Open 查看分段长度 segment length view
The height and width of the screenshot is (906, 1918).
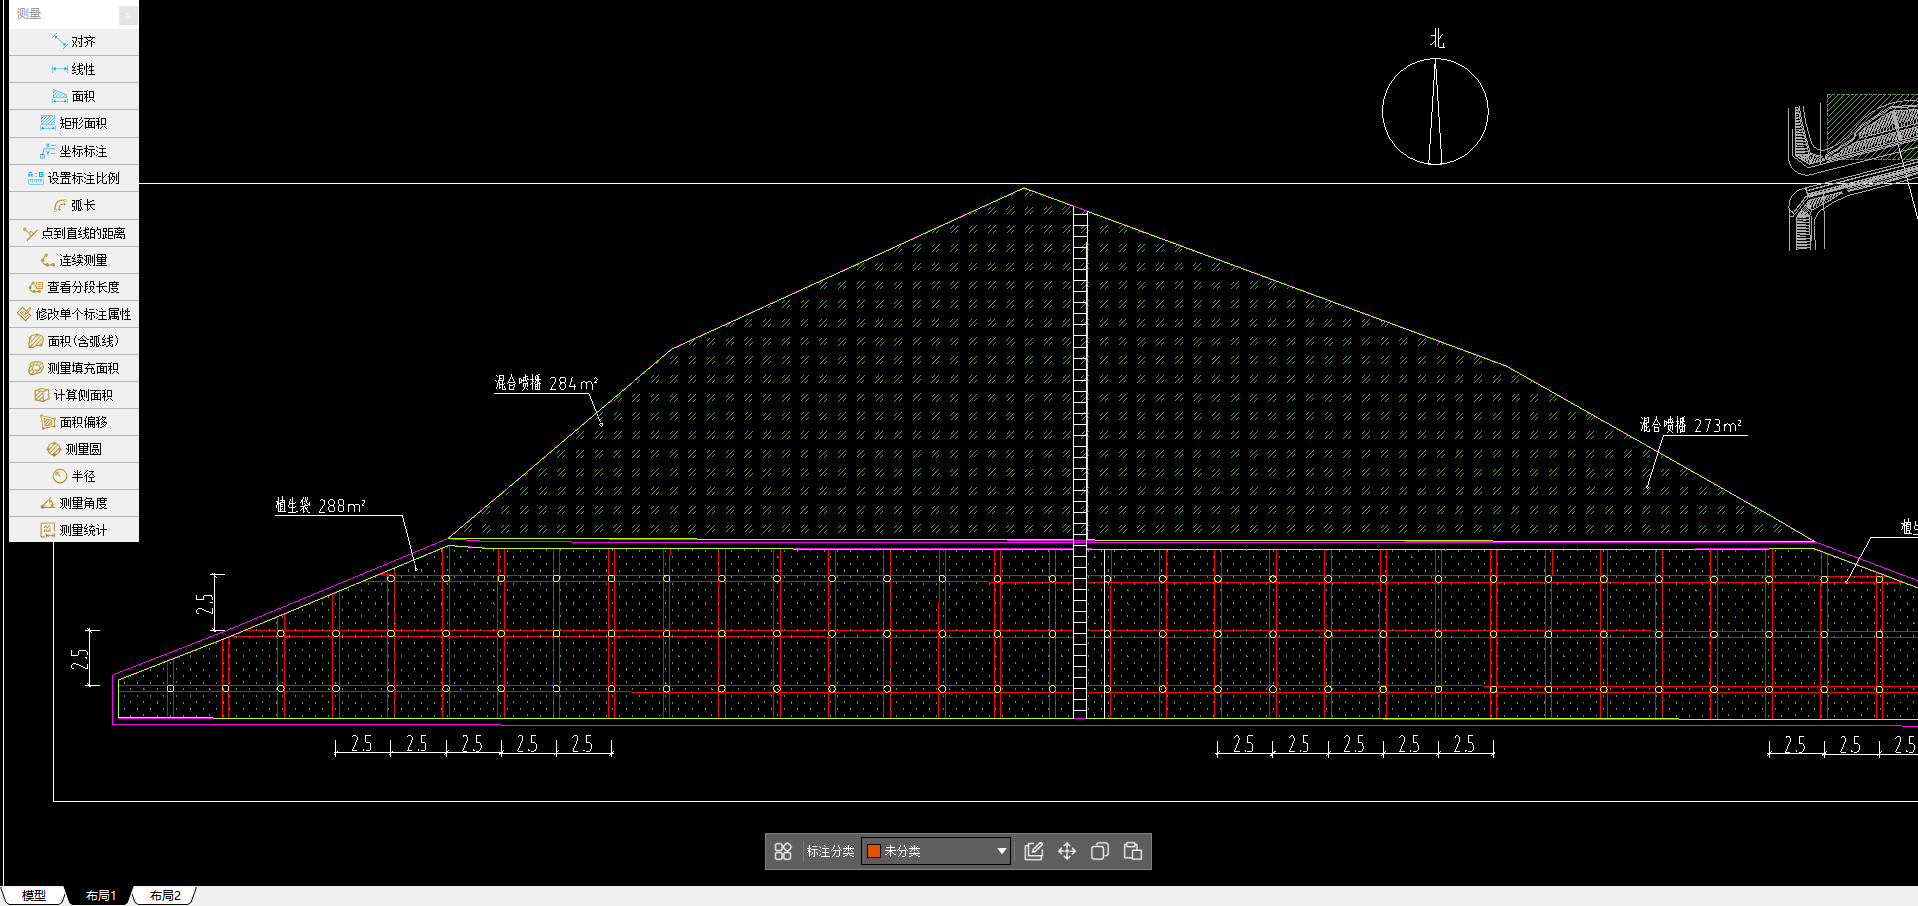pyautogui.click(x=74, y=287)
